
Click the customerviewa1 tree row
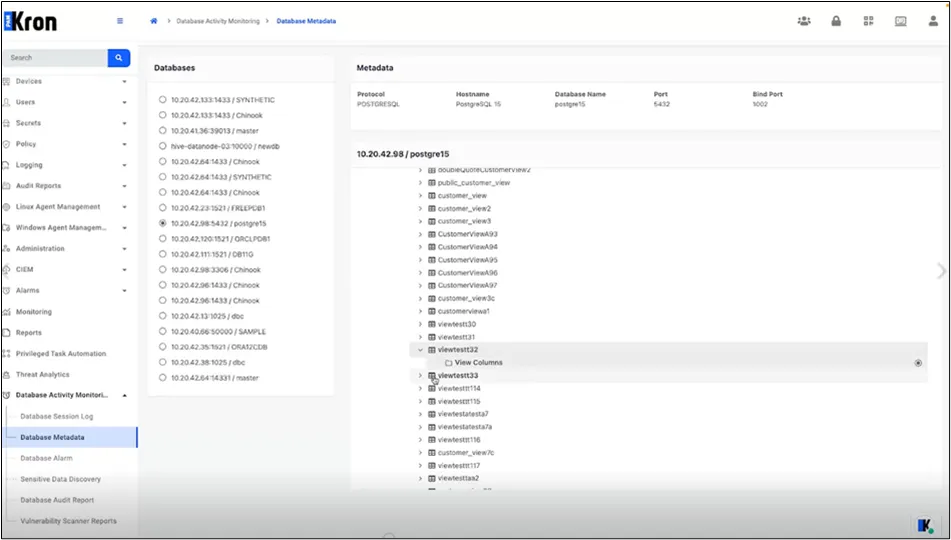[x=463, y=311]
